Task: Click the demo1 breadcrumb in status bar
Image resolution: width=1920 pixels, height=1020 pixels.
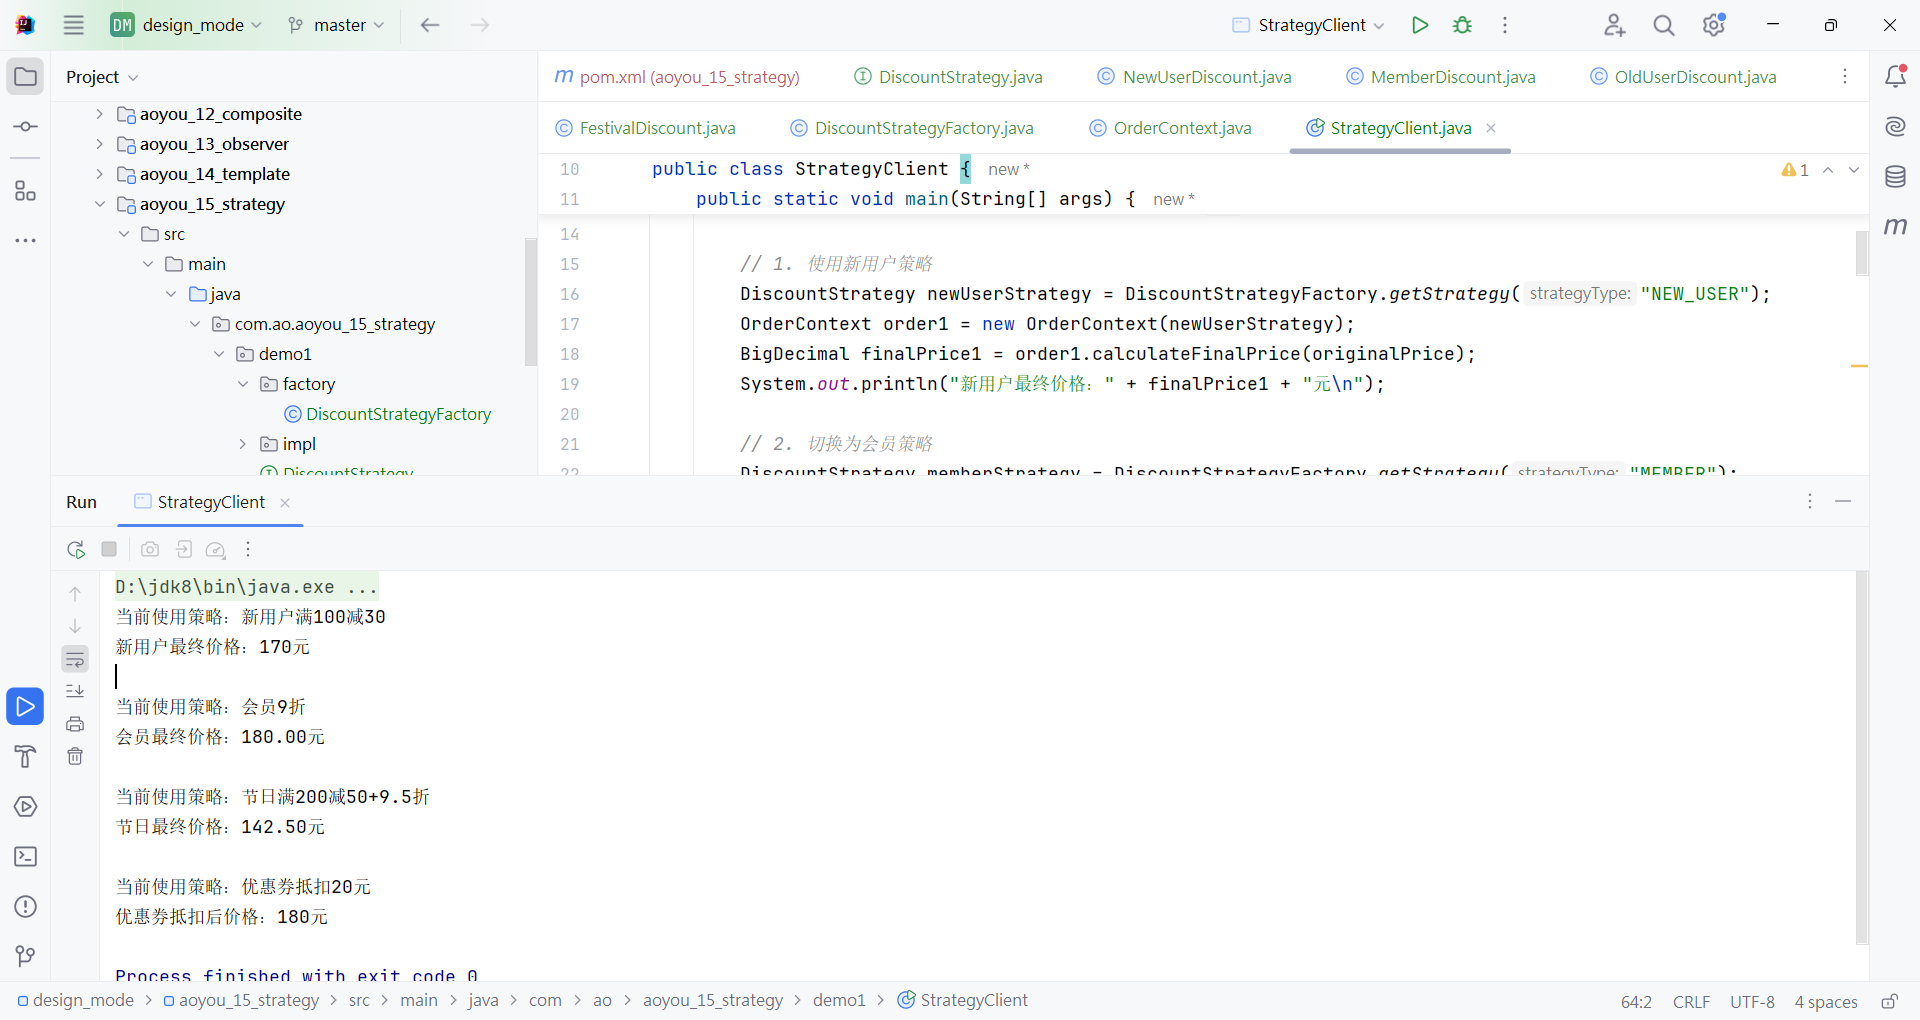Action: pyautogui.click(x=838, y=1000)
